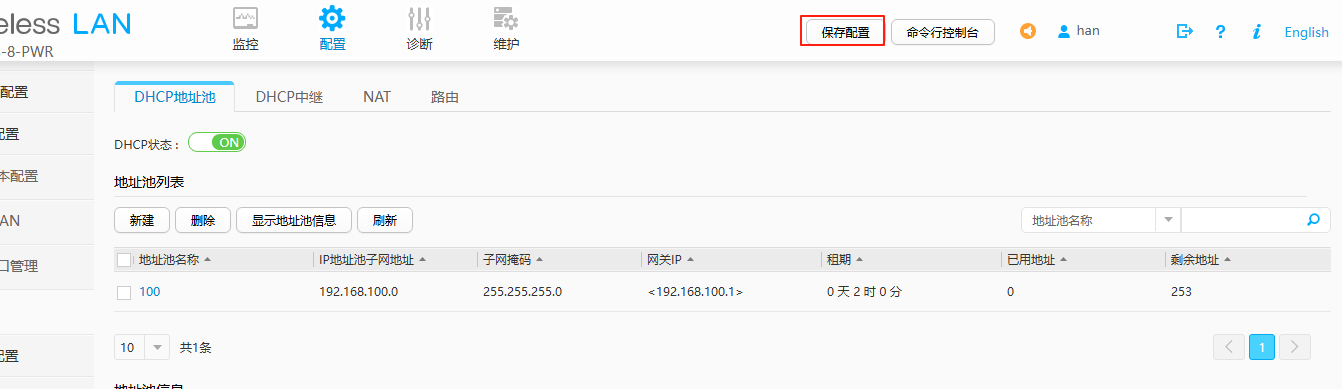The height and width of the screenshot is (389, 1342).
Task: Click the han username label
Action: click(1088, 31)
